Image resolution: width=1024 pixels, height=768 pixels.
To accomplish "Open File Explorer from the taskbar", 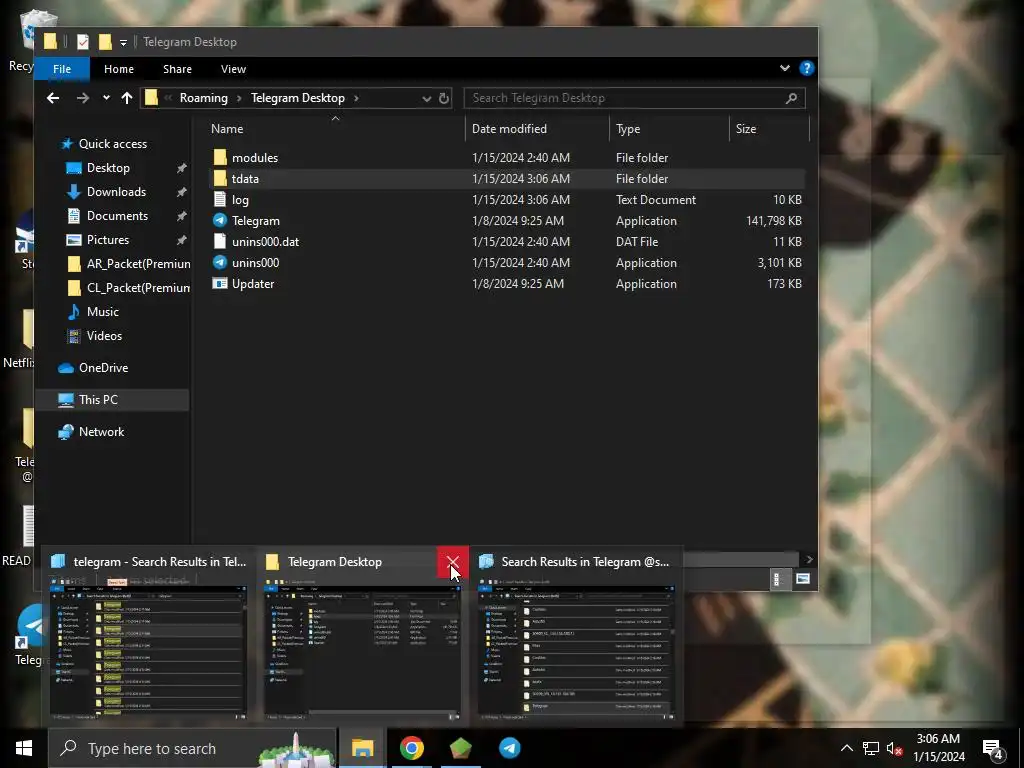I will click(362, 748).
